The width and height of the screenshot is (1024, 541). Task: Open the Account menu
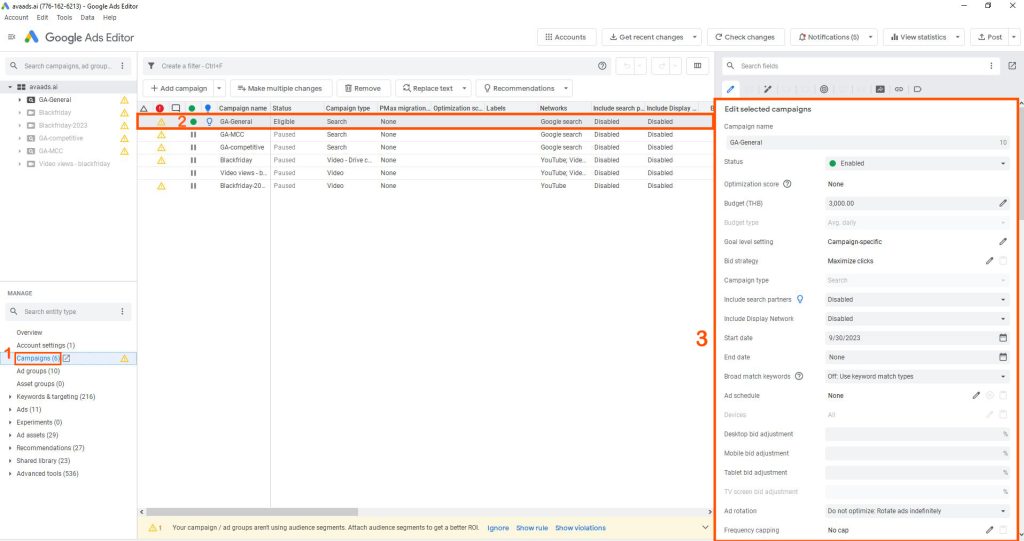16,18
